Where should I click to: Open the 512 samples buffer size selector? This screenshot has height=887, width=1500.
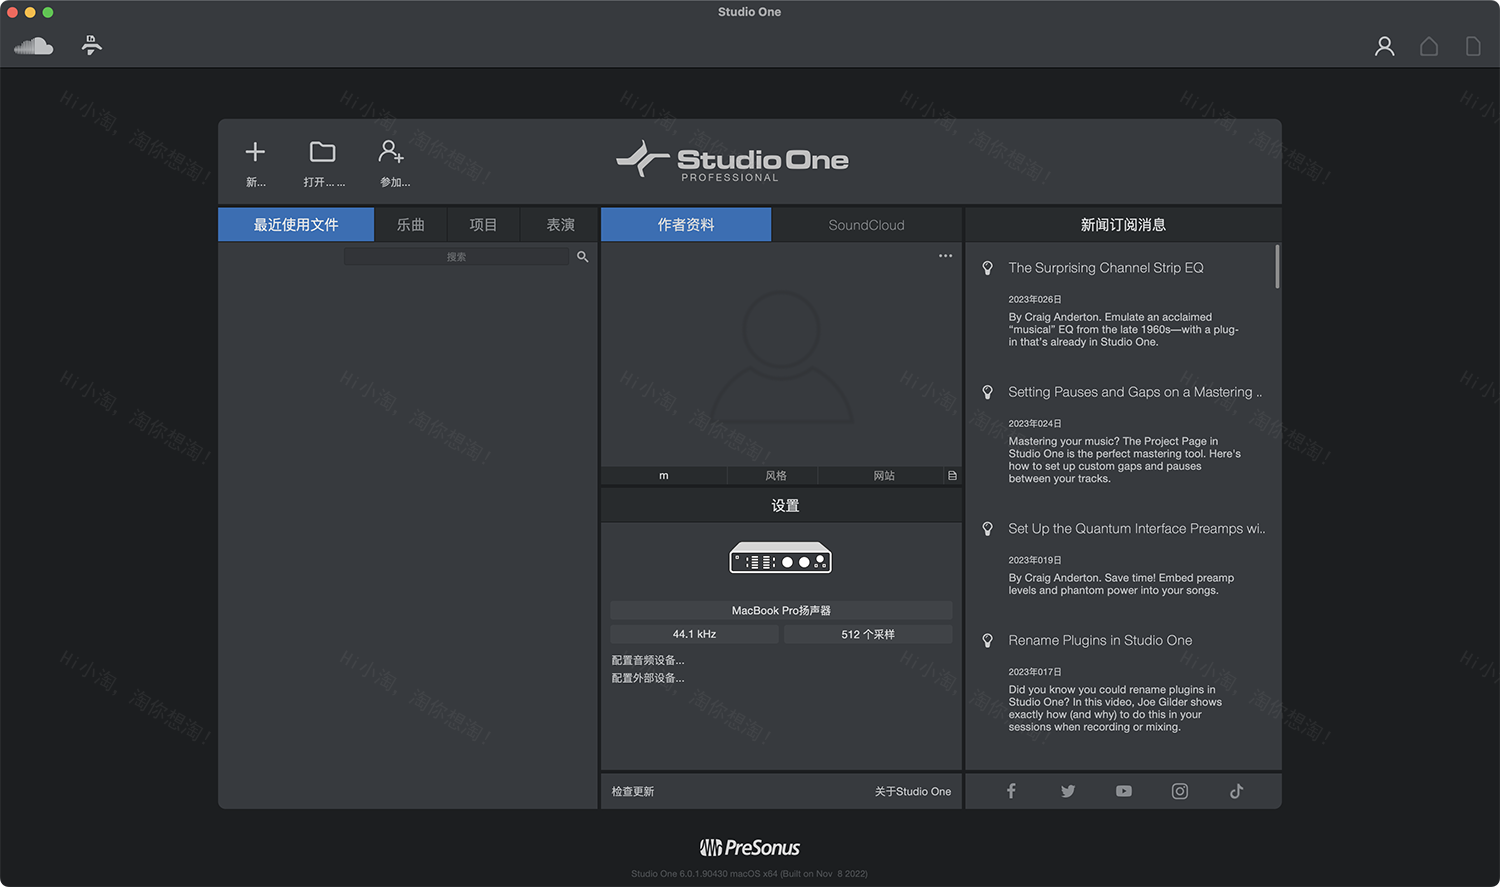(x=868, y=633)
